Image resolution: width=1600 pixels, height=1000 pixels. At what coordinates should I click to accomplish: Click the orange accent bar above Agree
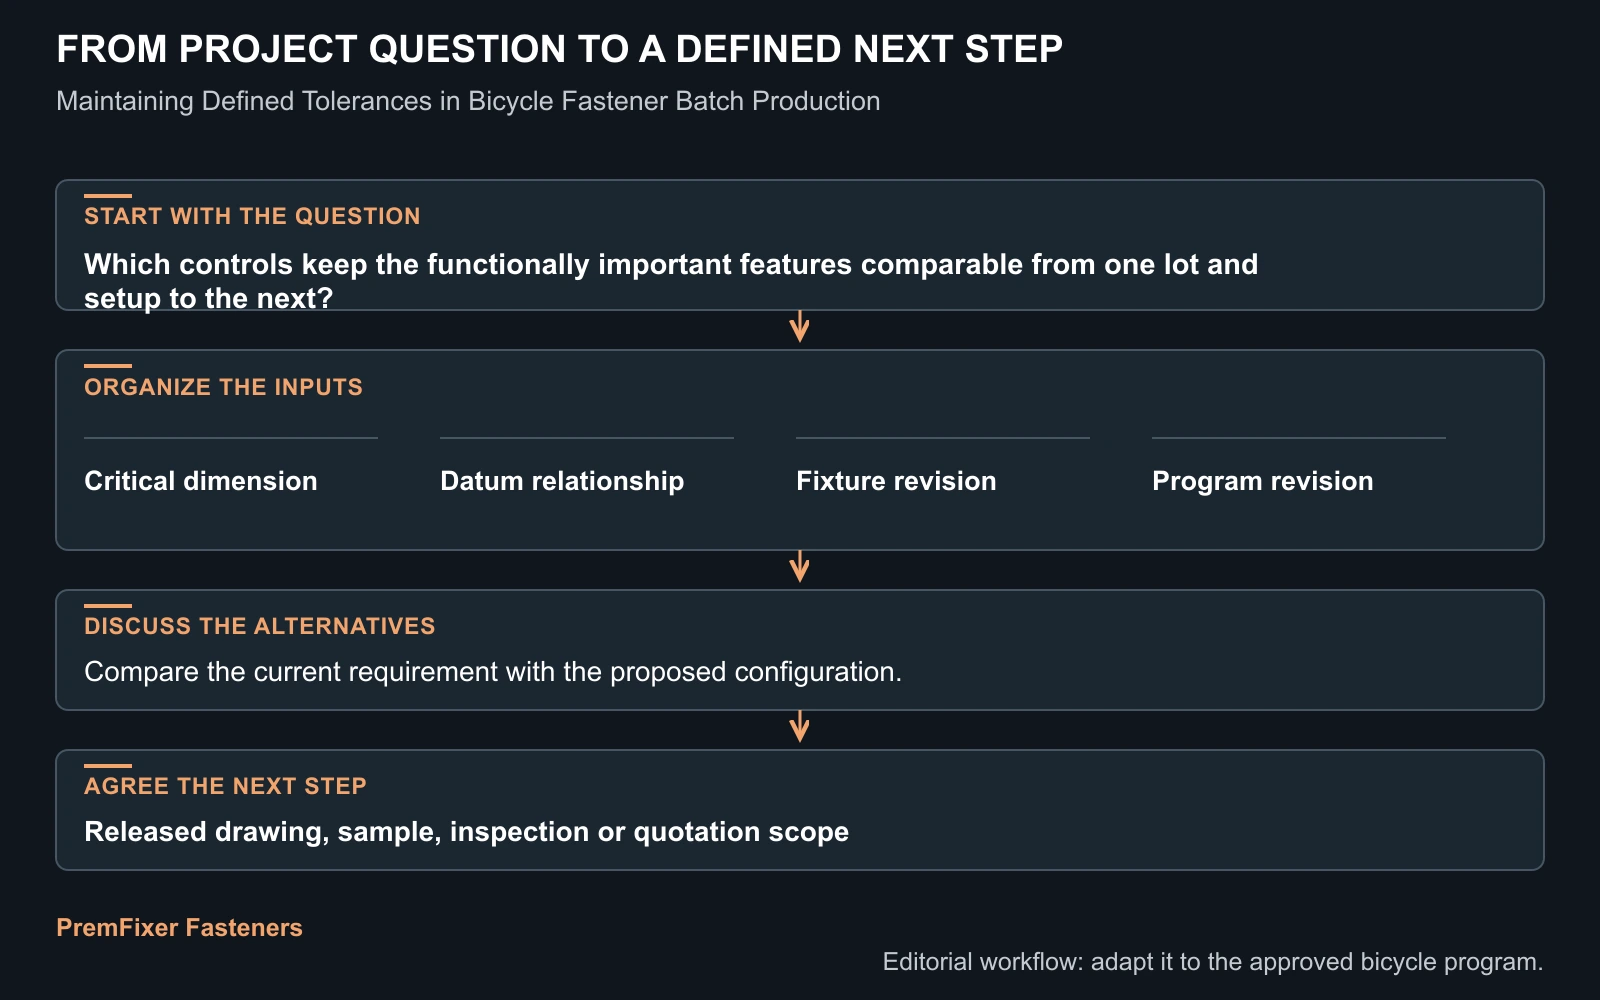tap(108, 766)
